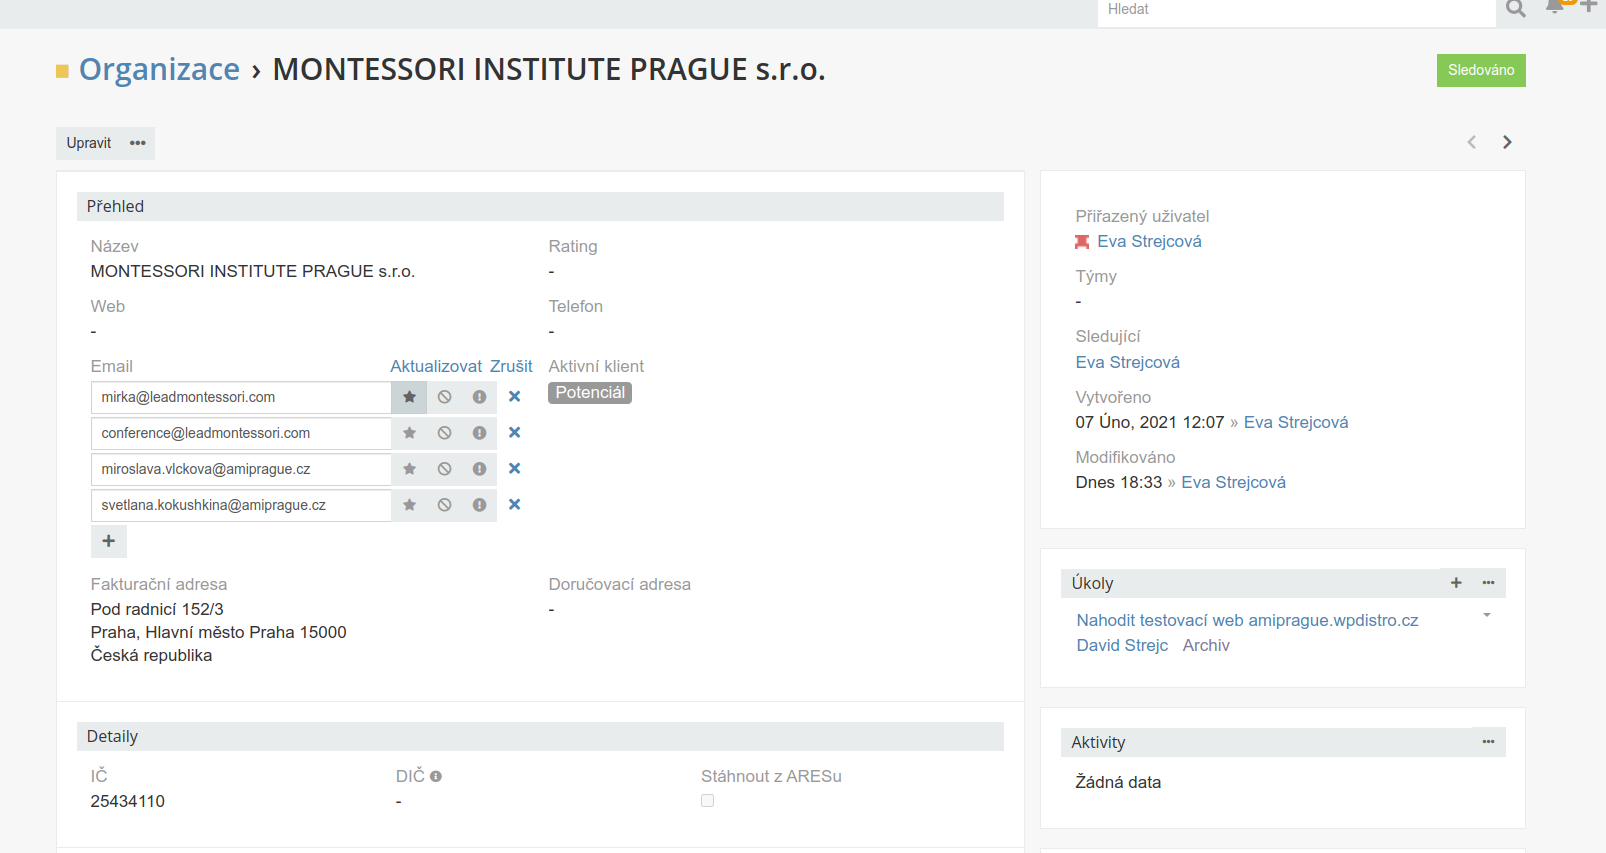Image resolution: width=1606 pixels, height=853 pixels.
Task: Expand the Nahodit testovací web task dropdown
Action: click(x=1487, y=616)
